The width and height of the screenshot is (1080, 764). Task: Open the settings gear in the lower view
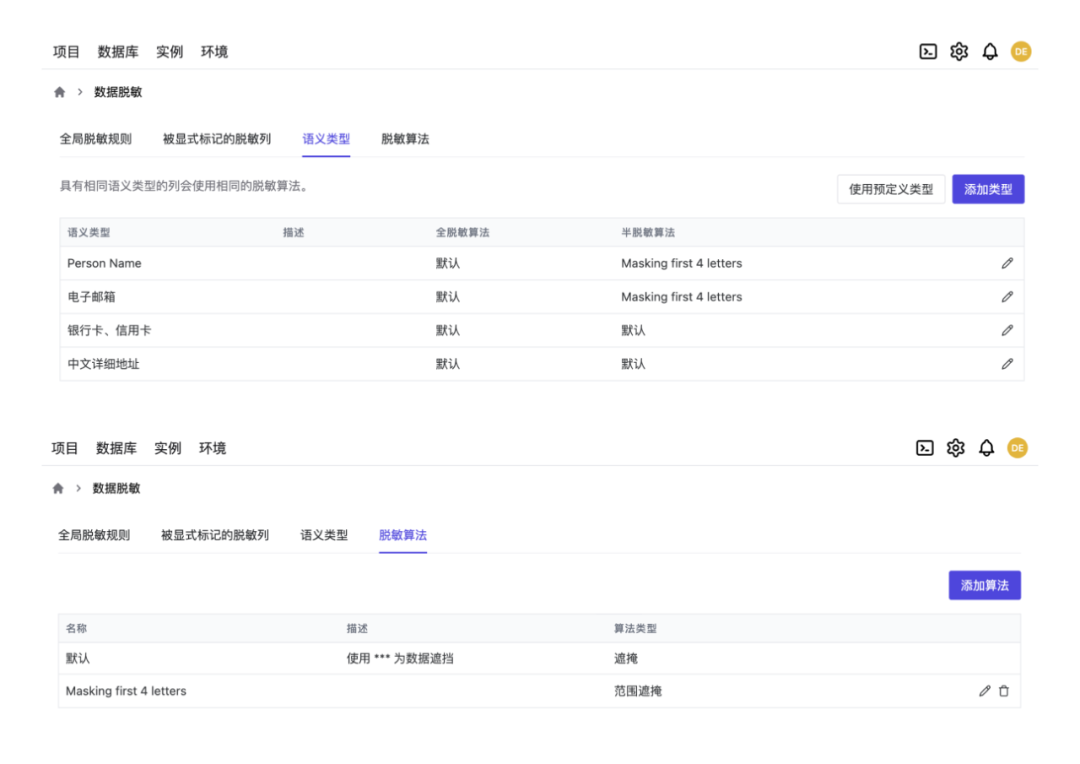pyautogui.click(x=955, y=448)
